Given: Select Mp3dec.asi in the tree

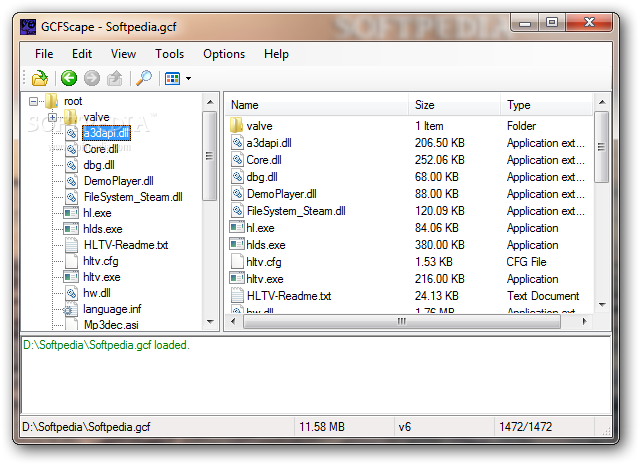Looking at the screenshot, I should pyautogui.click(x=111, y=325).
